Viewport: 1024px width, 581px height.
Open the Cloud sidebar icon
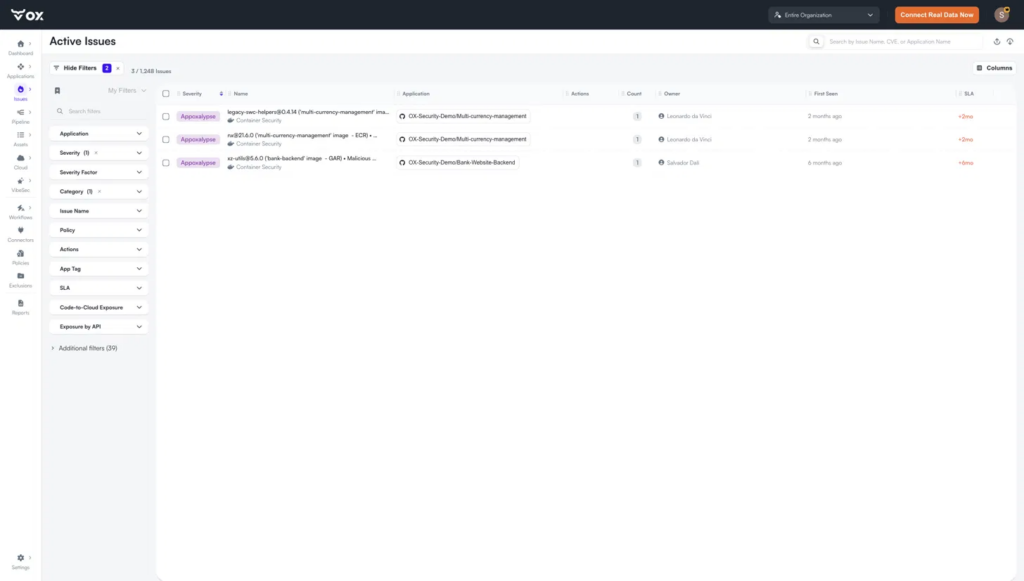coord(20,158)
